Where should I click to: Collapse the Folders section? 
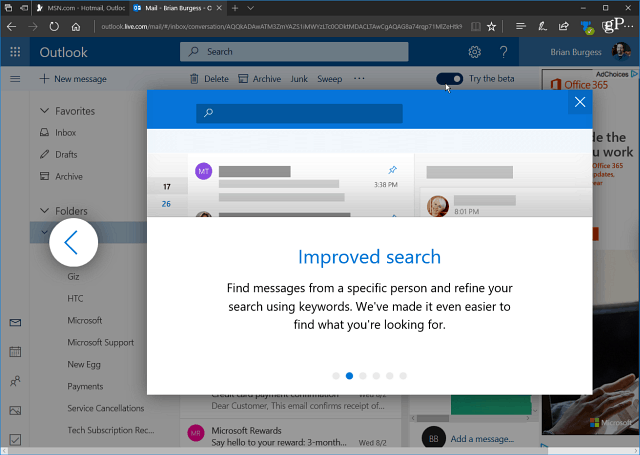[44, 211]
